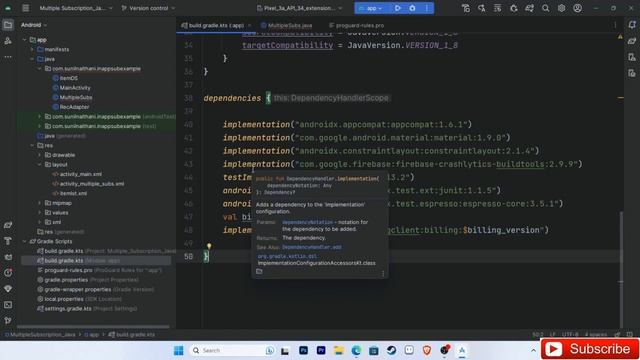Run the app with the play button
640x360 pixels.
pos(398,8)
